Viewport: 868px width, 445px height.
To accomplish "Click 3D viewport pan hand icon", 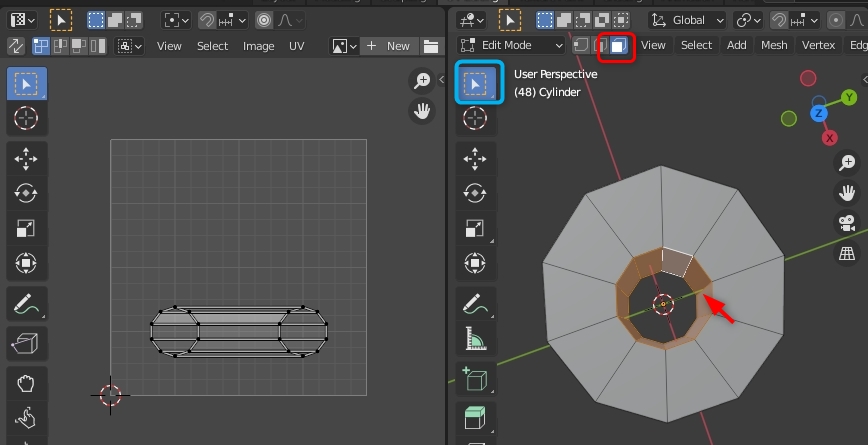I will coord(847,193).
